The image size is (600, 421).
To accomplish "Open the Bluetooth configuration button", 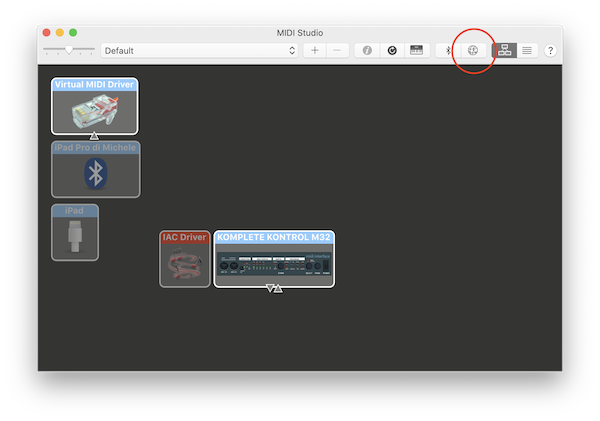I will (x=448, y=51).
